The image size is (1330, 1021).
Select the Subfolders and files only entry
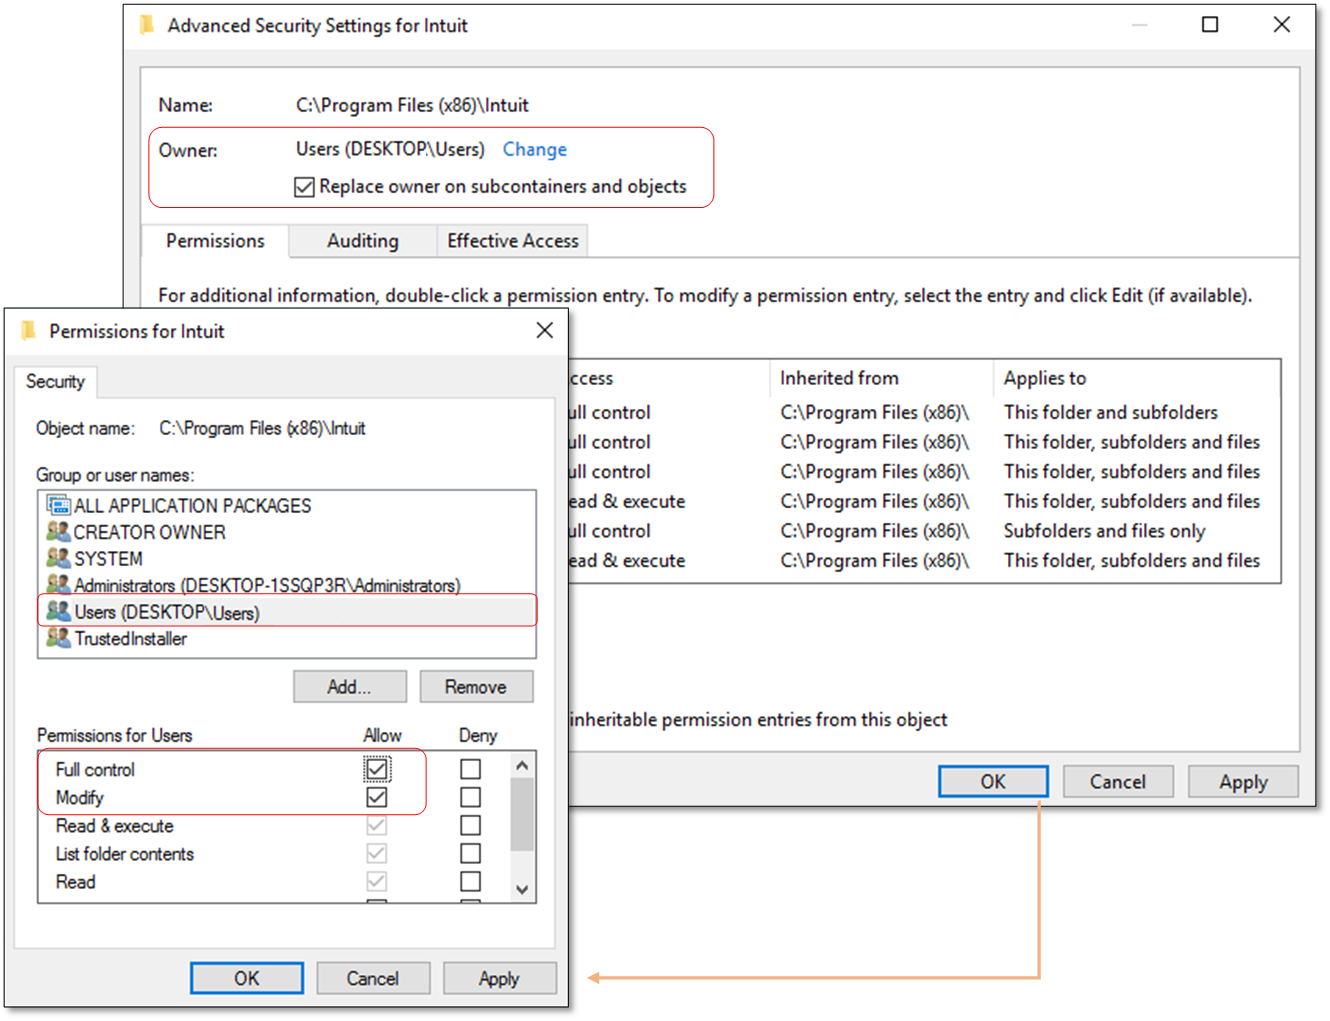click(x=922, y=531)
